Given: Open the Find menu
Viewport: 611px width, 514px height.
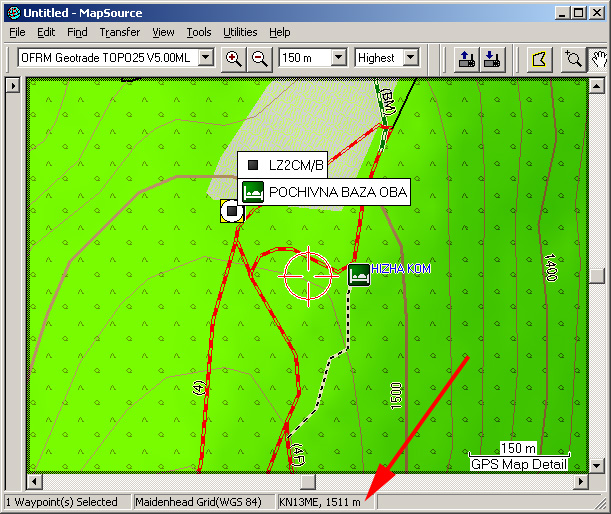Looking at the screenshot, I should tap(77, 32).
